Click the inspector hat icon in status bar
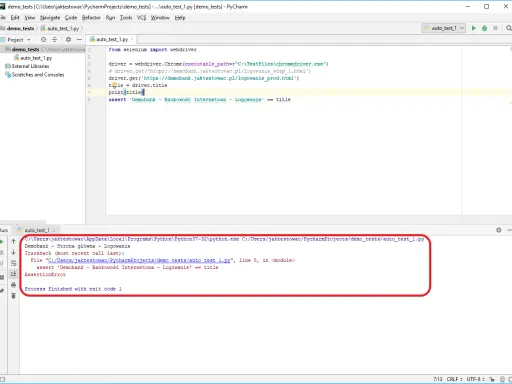Viewport: 512px width, 384px height. click(x=502, y=379)
